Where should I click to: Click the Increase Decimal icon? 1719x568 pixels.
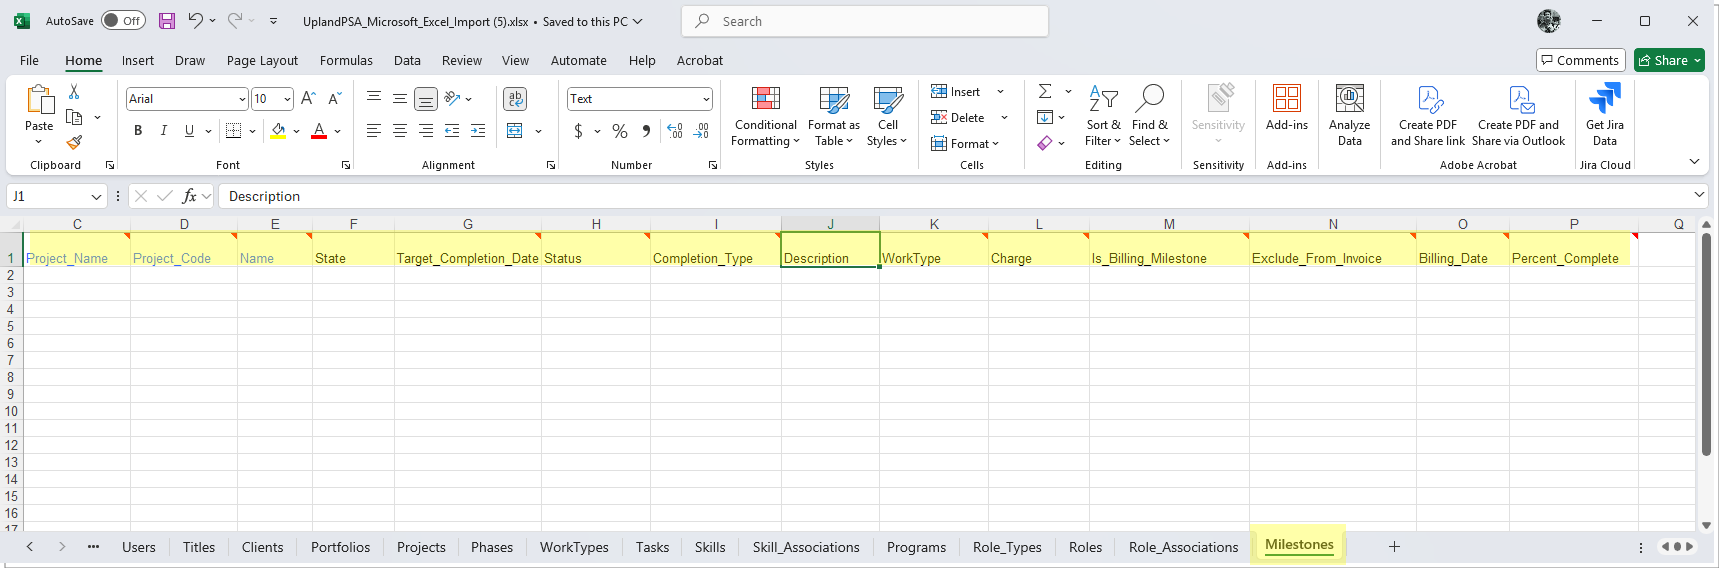click(675, 131)
